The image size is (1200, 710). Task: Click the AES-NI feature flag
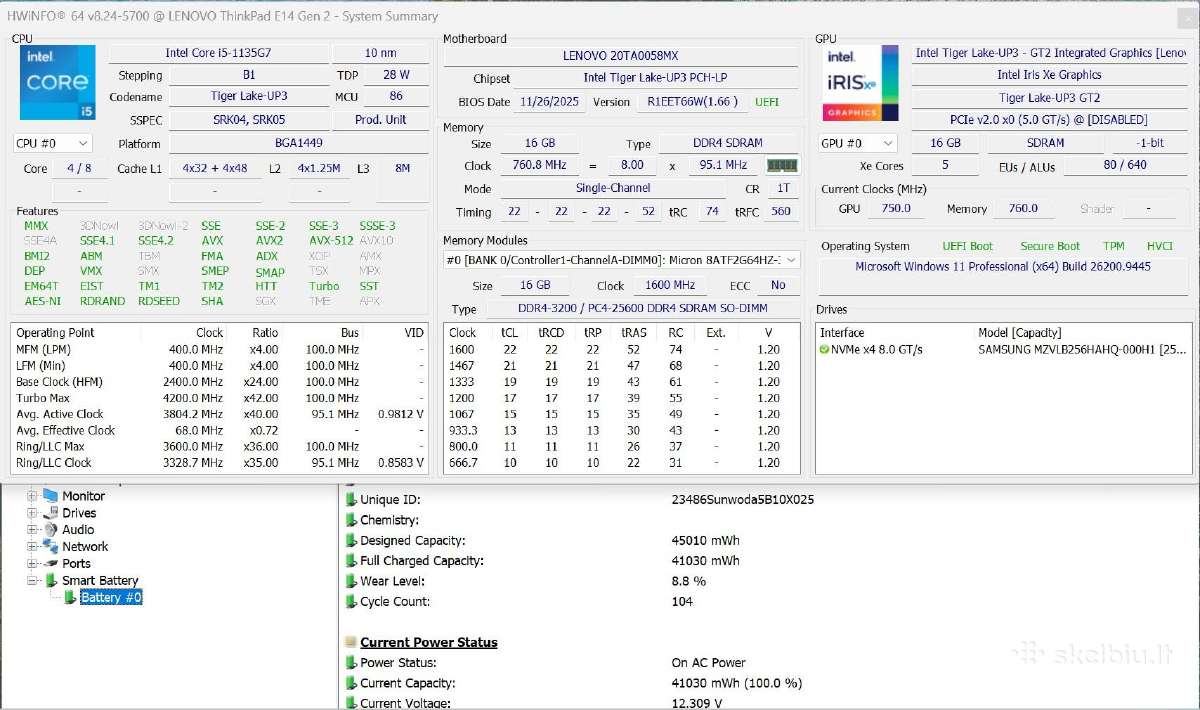tap(42, 301)
